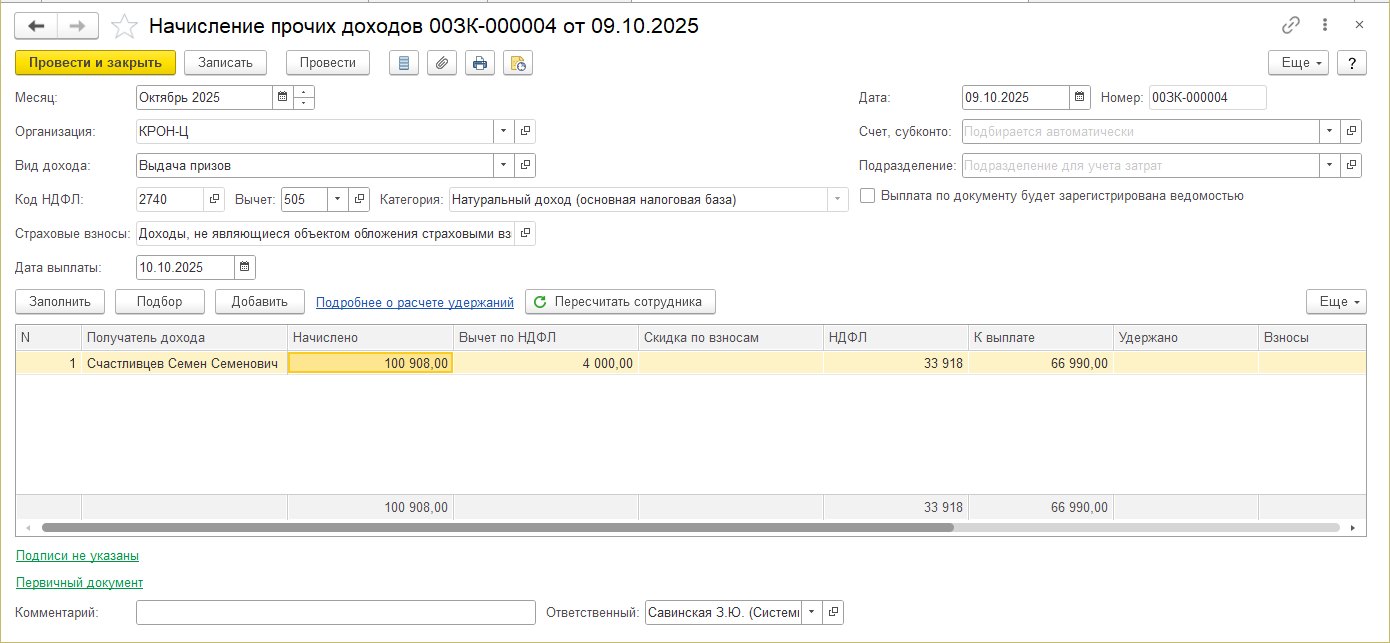Click Пересчитать сотрудника button

620,302
